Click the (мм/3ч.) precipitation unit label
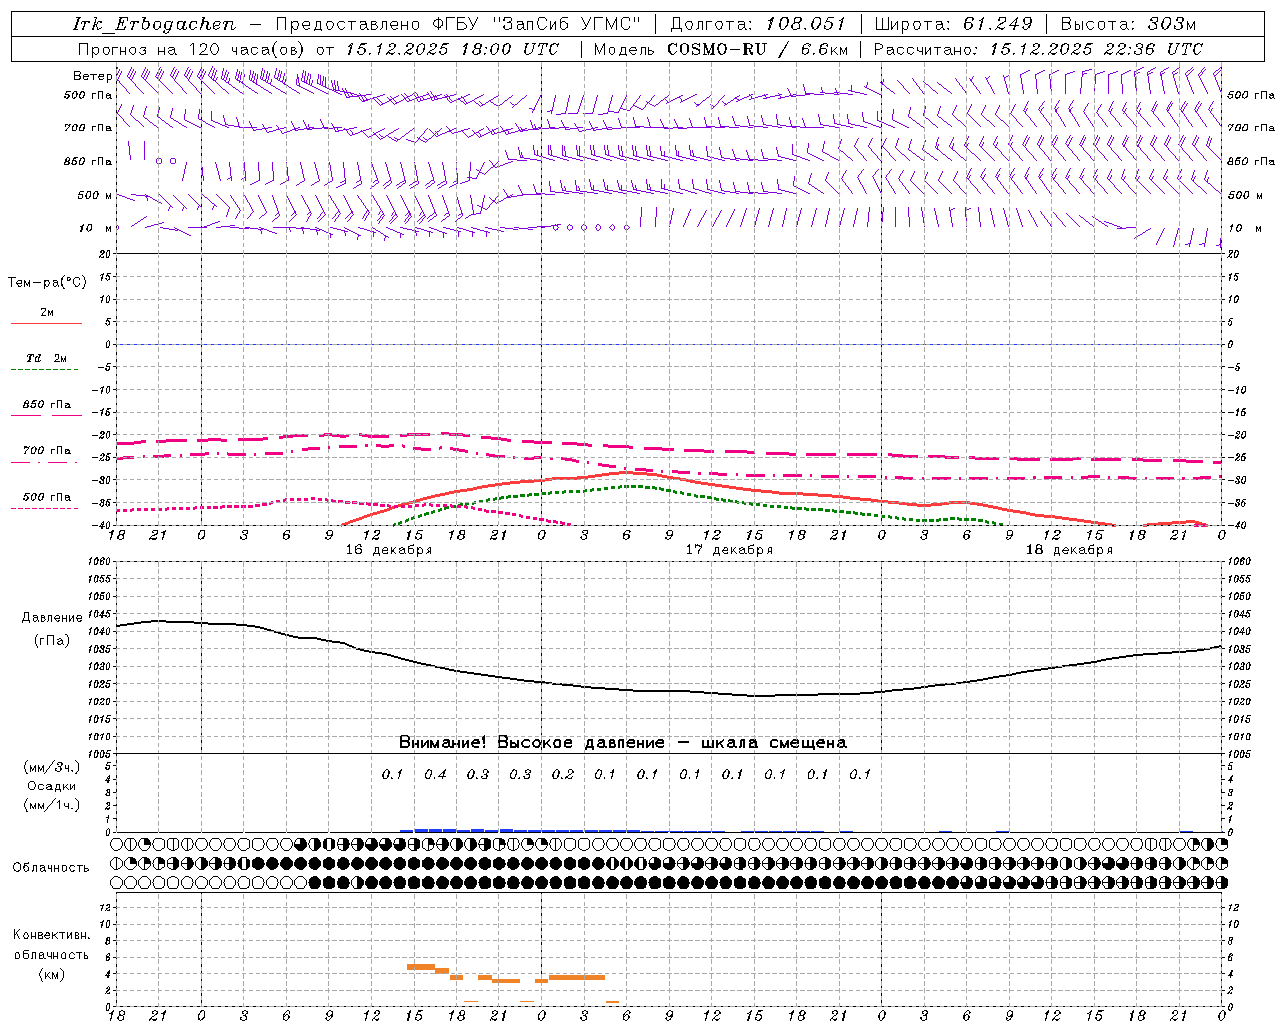The width and height of the screenshot is (1280, 1024). tap(52, 767)
